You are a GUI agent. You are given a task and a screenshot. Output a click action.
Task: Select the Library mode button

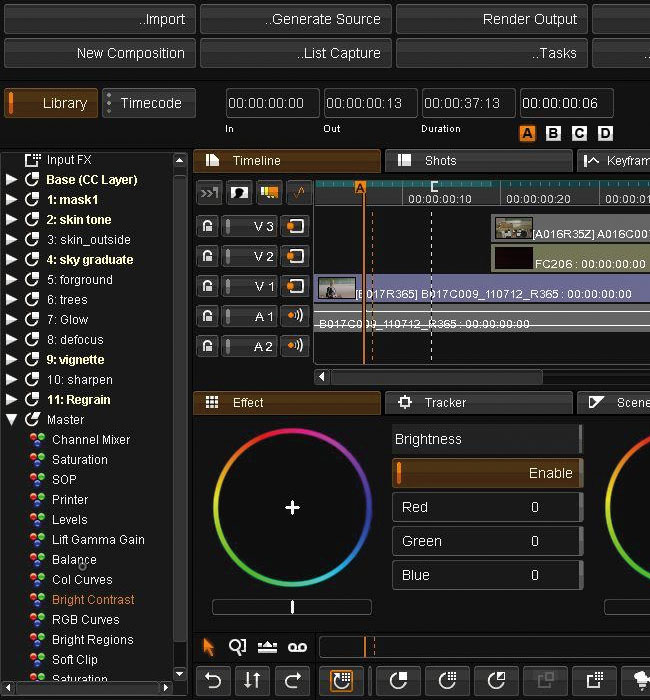pos(51,103)
